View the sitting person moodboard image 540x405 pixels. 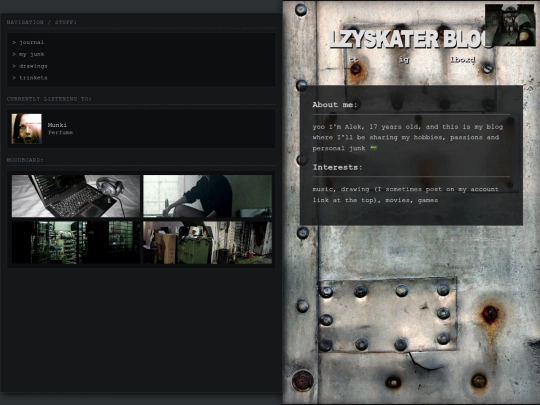[x=207, y=196]
